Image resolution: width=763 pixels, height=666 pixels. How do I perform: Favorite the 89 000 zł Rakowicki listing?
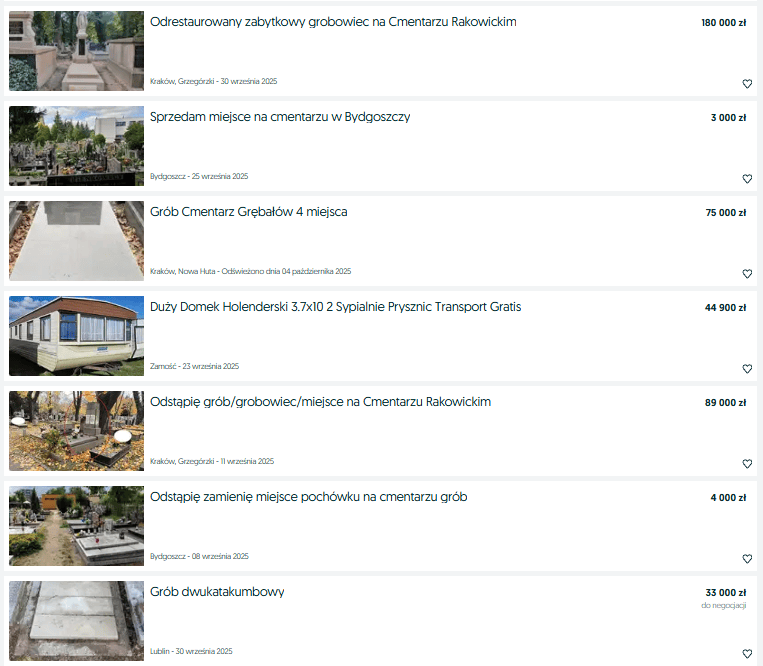747,464
